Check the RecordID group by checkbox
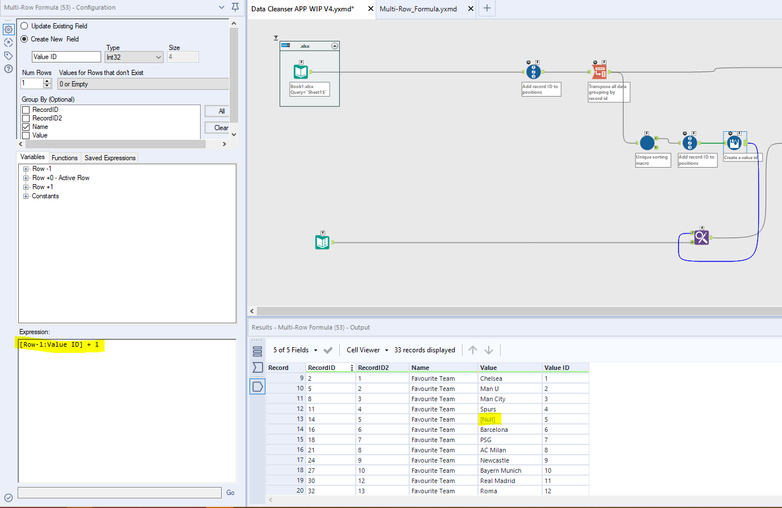The image size is (782, 508). point(25,110)
